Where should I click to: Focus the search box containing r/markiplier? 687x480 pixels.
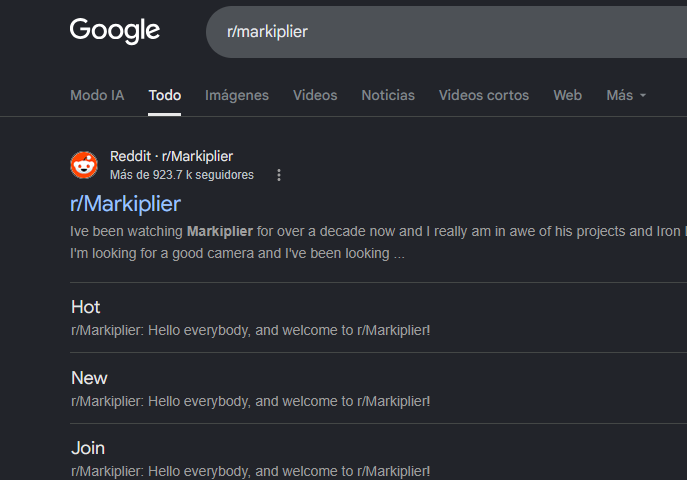click(446, 32)
